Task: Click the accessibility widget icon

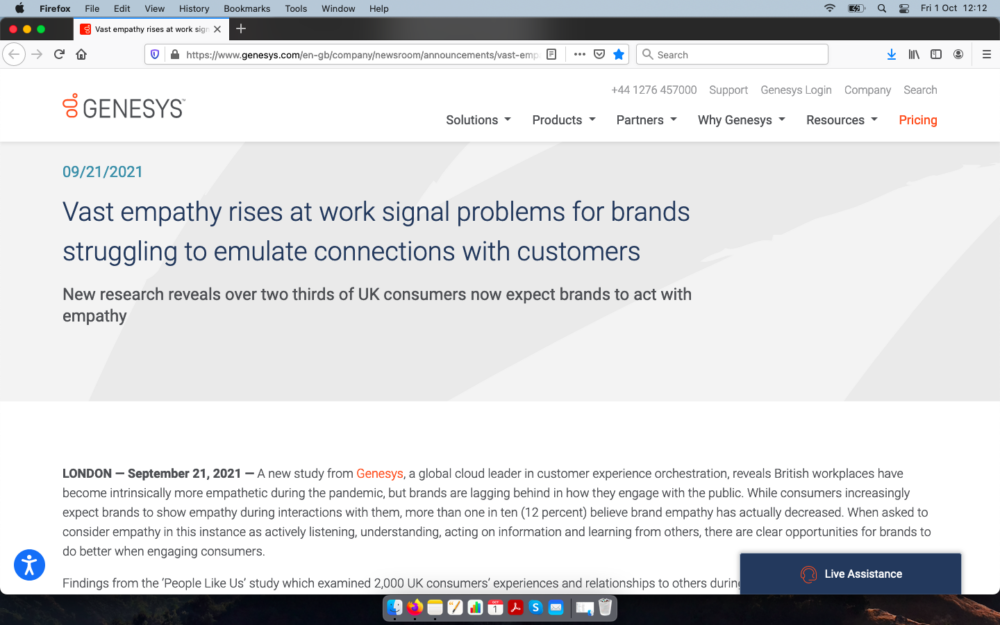Action: [x=29, y=565]
